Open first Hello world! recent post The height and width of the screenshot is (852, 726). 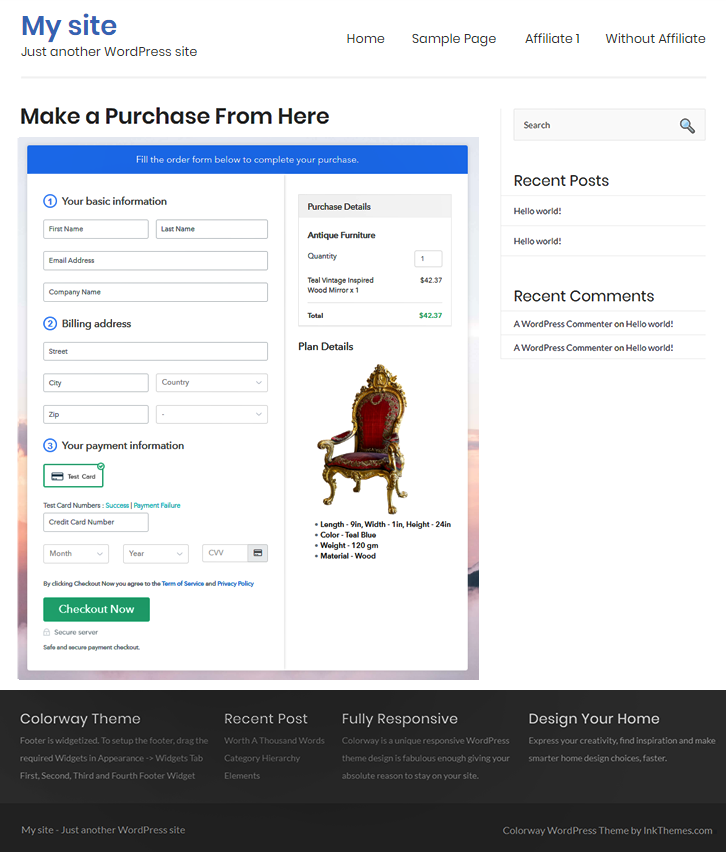[x=537, y=211]
